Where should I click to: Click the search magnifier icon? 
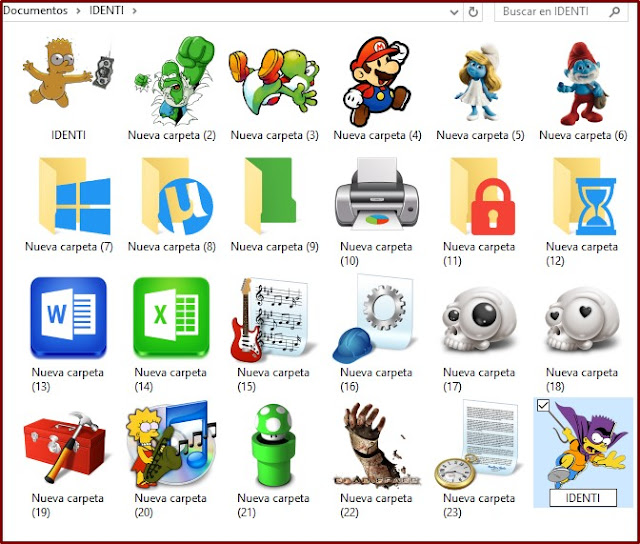point(614,12)
